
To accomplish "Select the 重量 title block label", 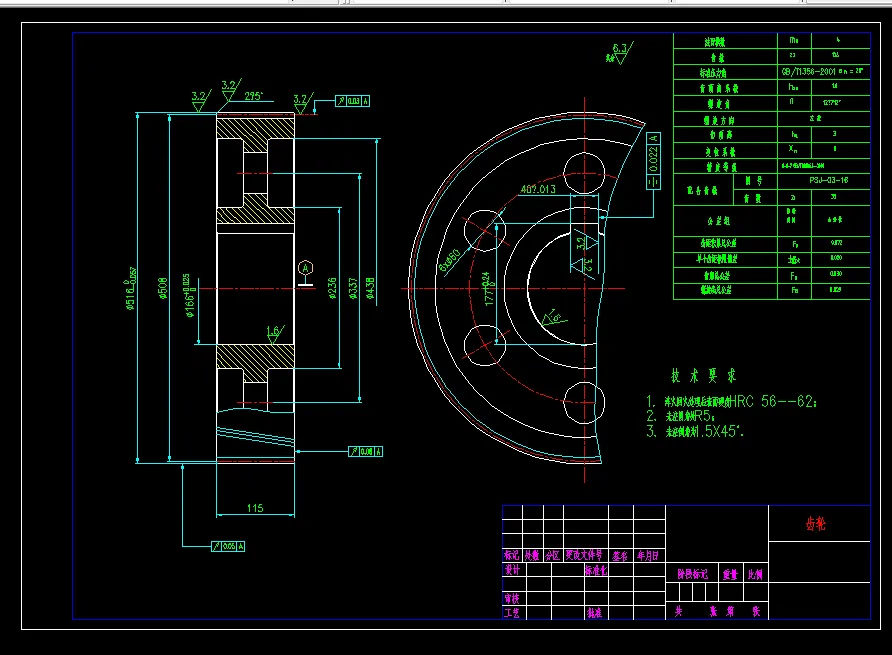I will click(x=730, y=574).
